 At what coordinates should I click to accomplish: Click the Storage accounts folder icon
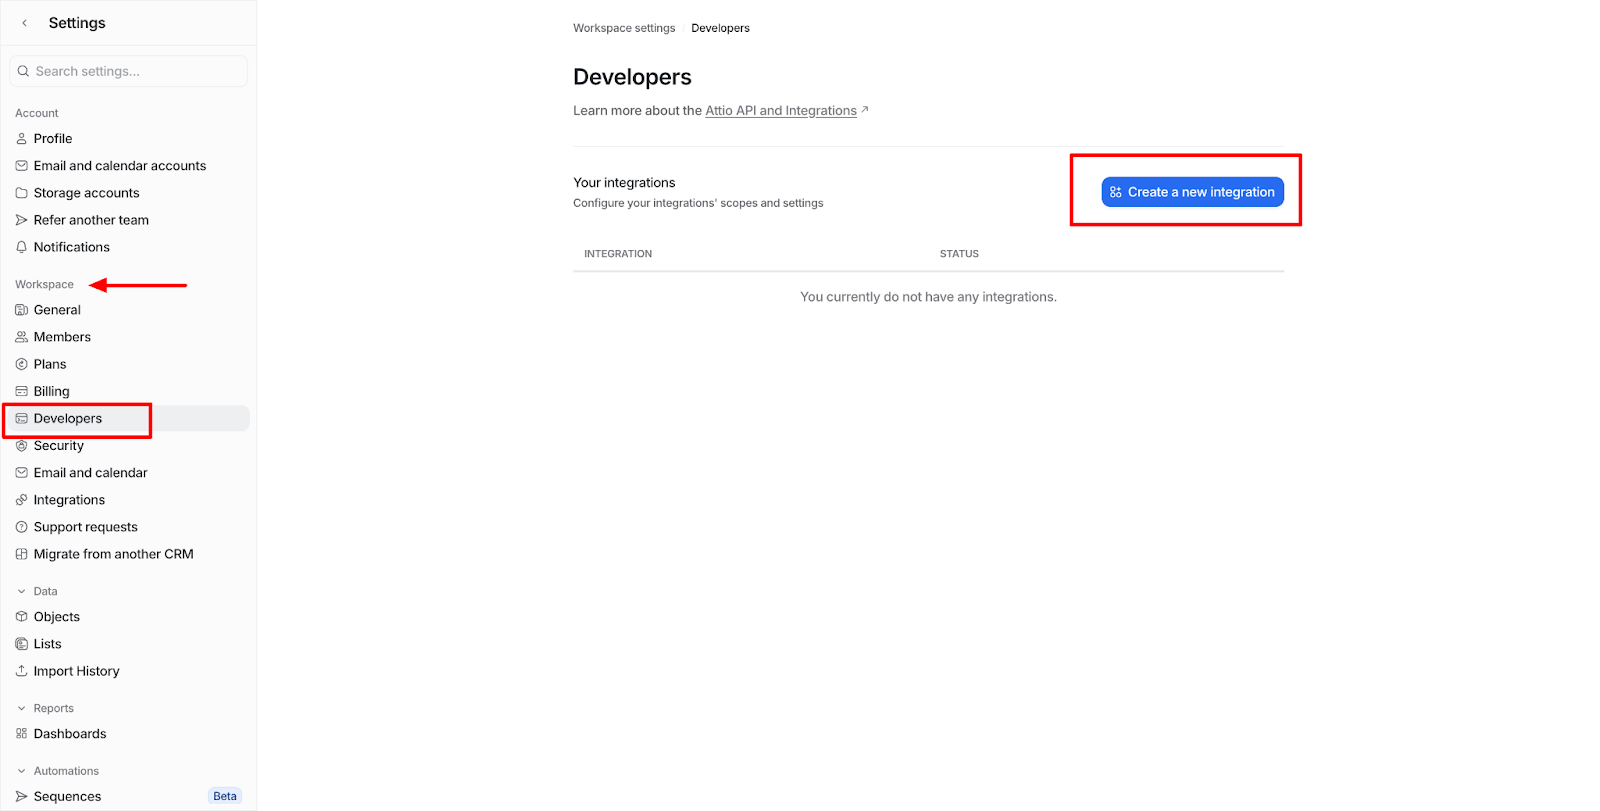21,193
